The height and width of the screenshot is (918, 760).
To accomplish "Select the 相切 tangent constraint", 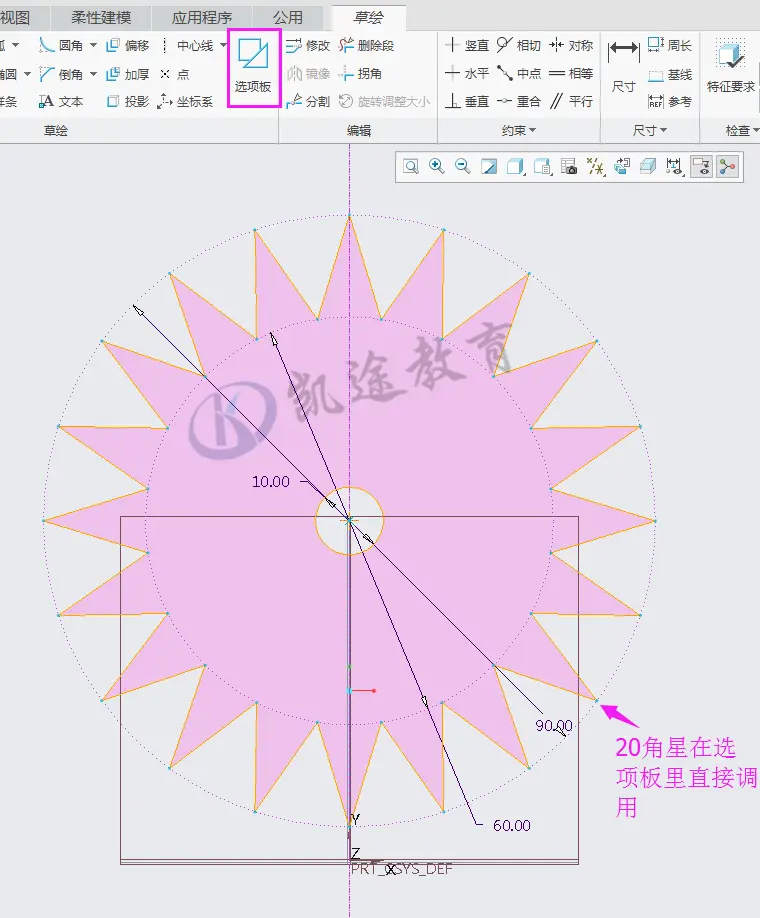I will point(519,45).
